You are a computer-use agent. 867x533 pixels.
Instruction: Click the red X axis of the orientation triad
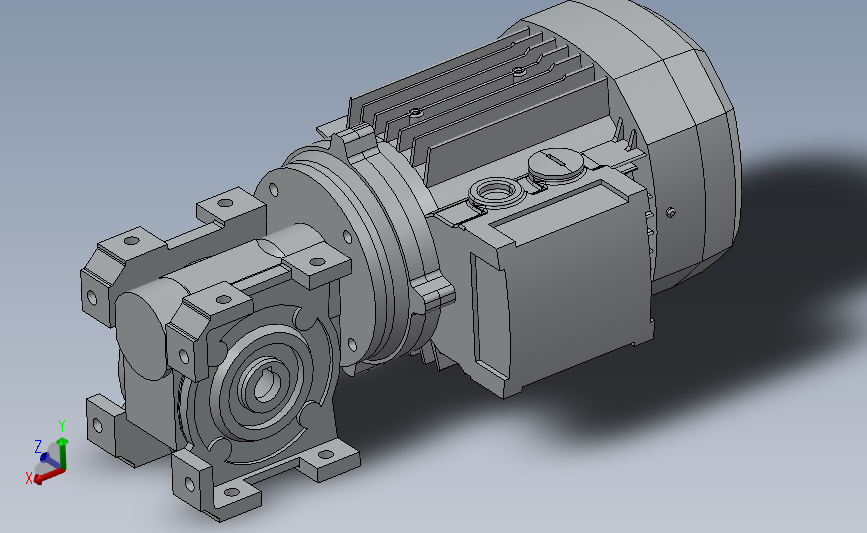tap(49, 476)
